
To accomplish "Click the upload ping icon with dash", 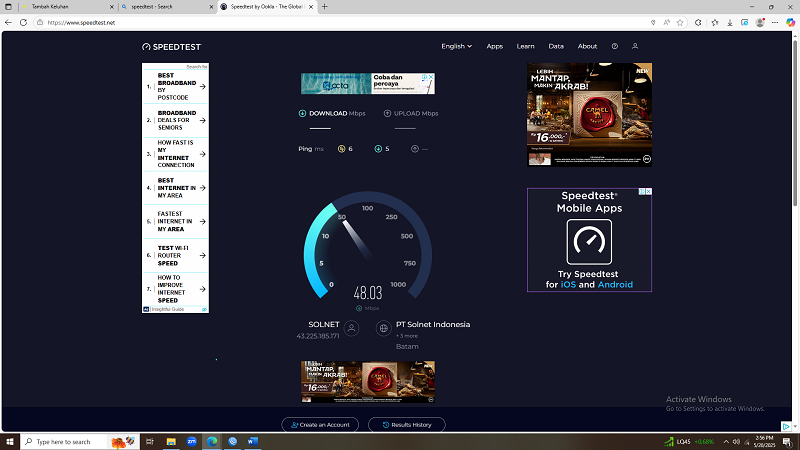I will pyautogui.click(x=415, y=148).
